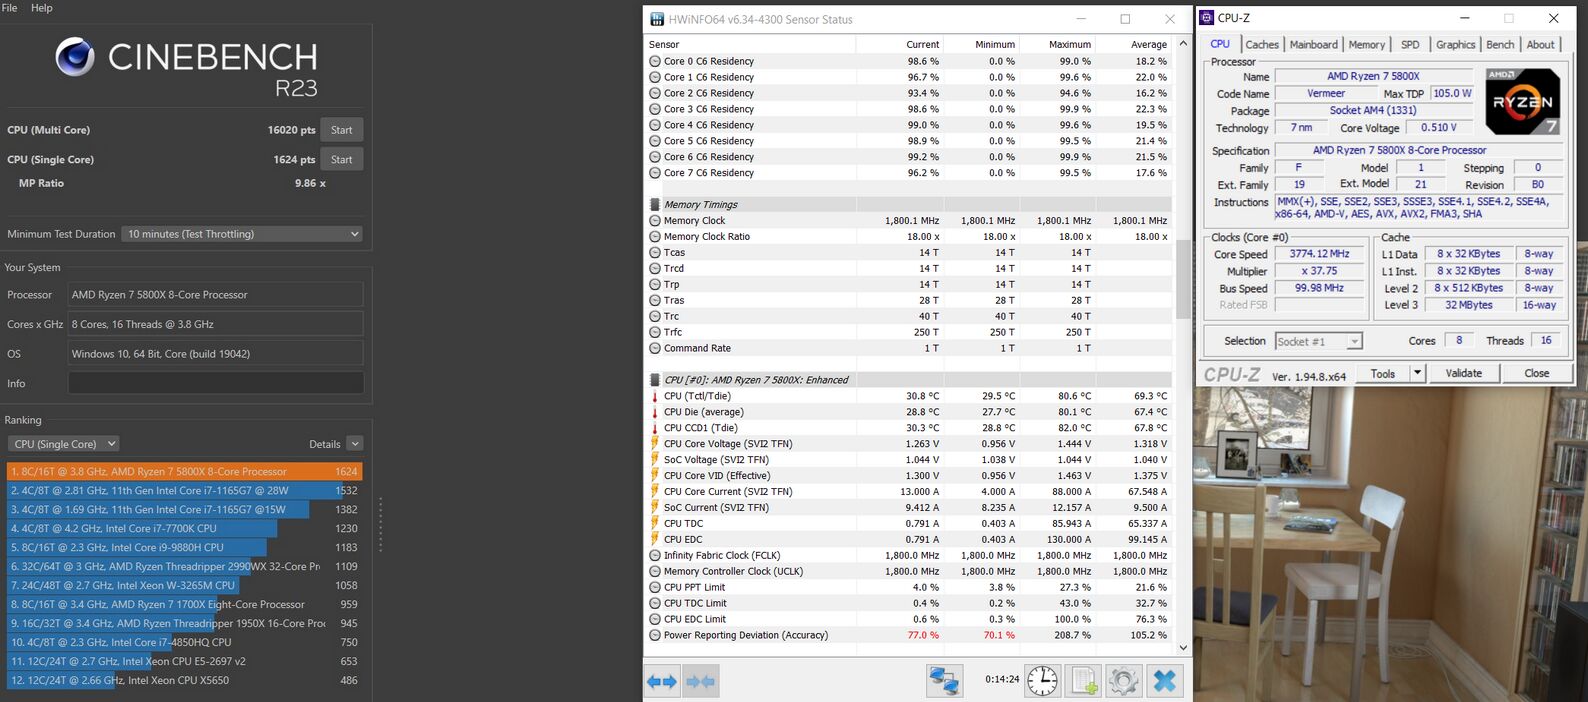Switch to the Caches tab in CPU-Z
This screenshot has width=1588, height=702.
pos(1262,45)
